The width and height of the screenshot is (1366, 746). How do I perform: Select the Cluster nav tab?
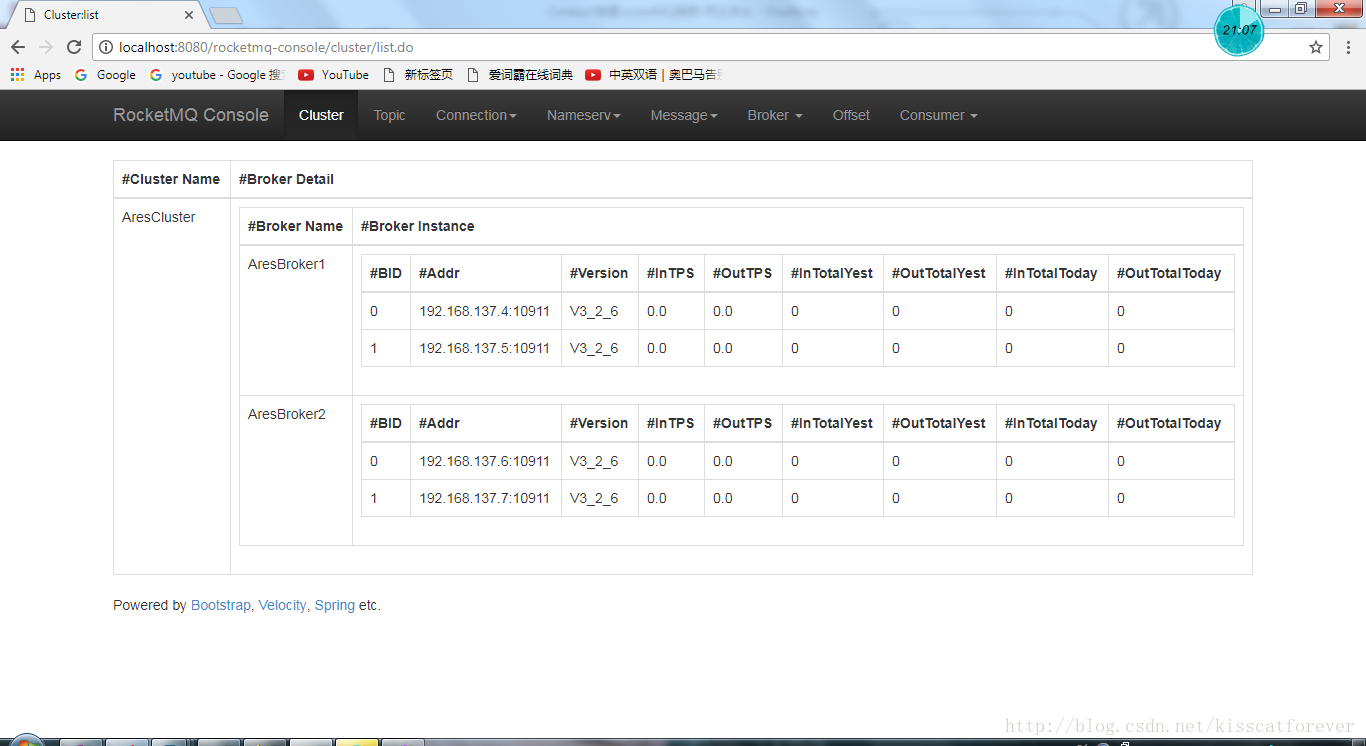[x=321, y=115]
